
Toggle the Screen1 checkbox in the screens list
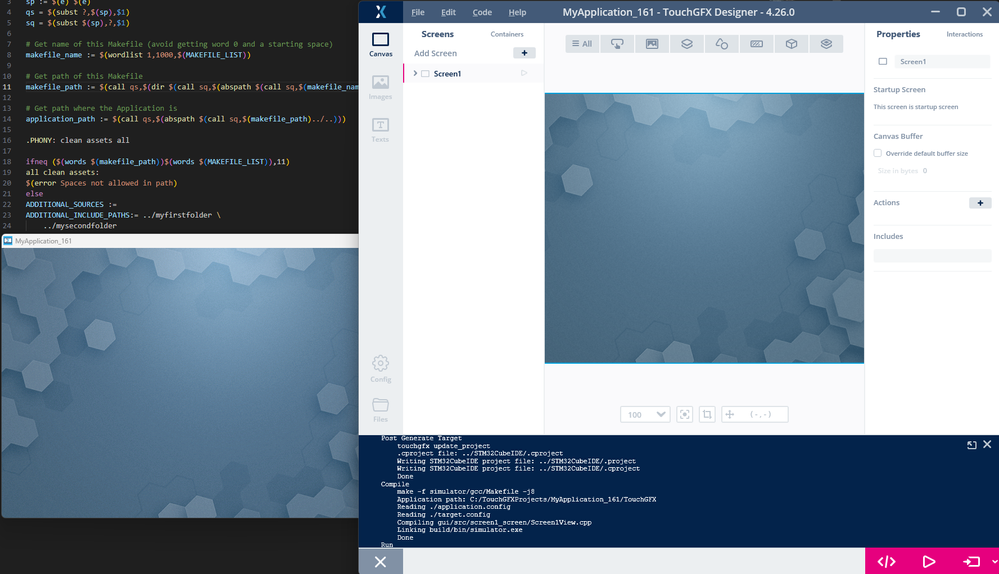pyautogui.click(x=425, y=74)
